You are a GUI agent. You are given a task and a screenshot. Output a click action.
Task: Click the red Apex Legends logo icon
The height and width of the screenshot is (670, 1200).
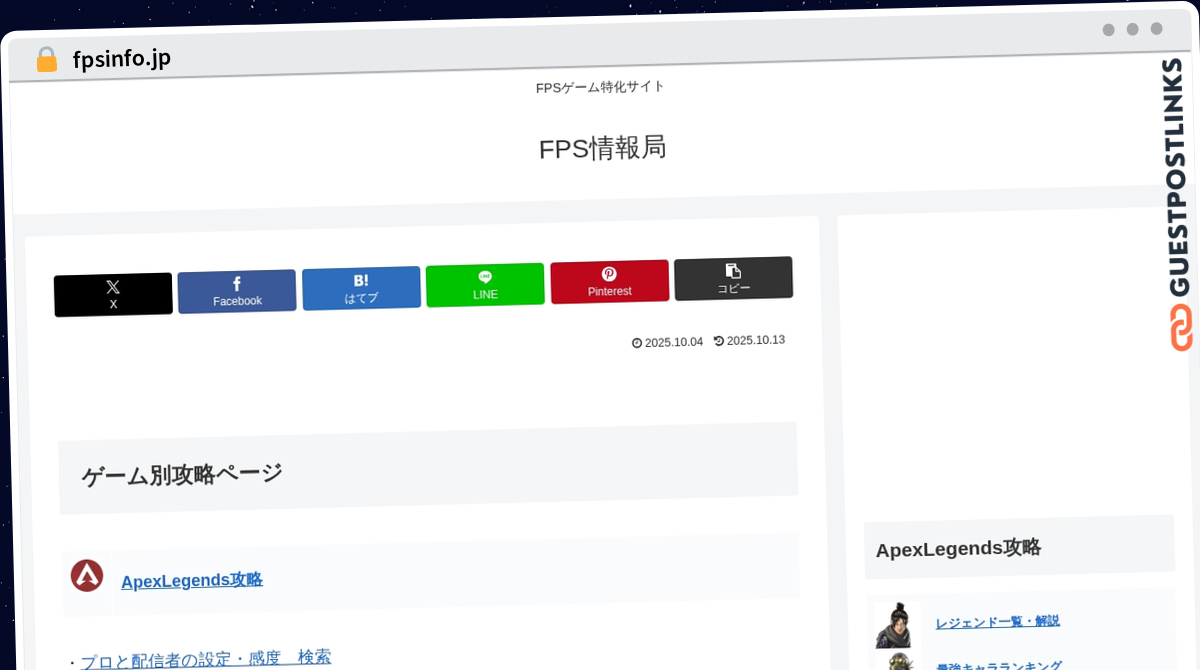tap(87, 576)
